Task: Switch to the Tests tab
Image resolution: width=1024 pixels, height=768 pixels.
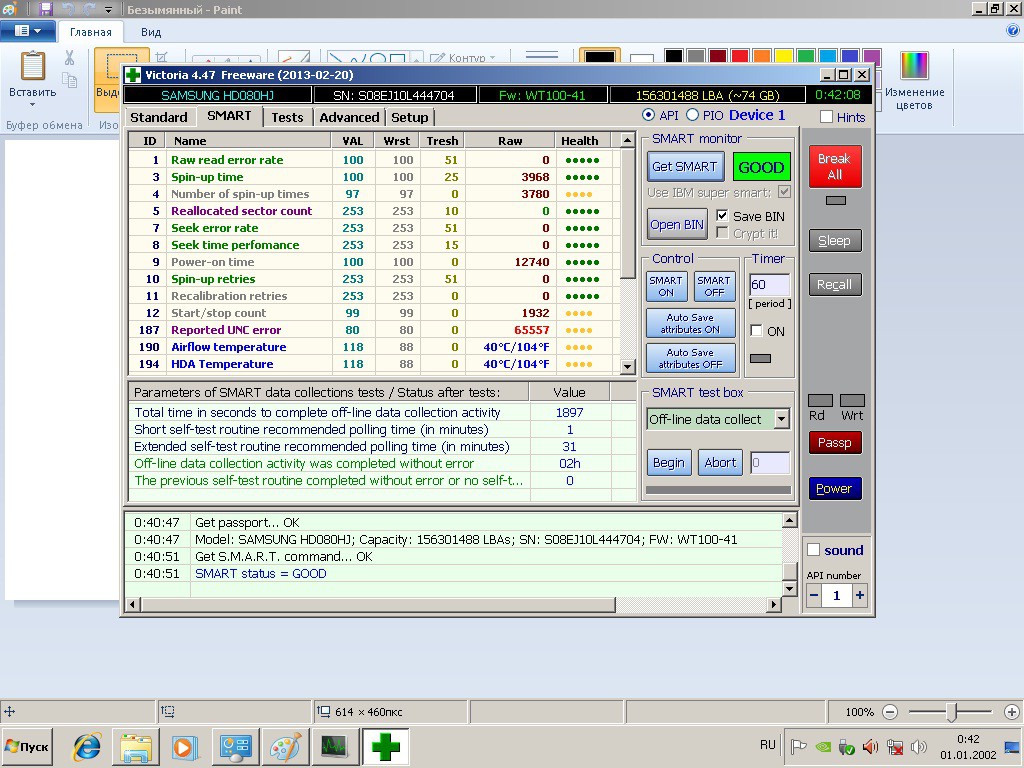Action: point(287,117)
